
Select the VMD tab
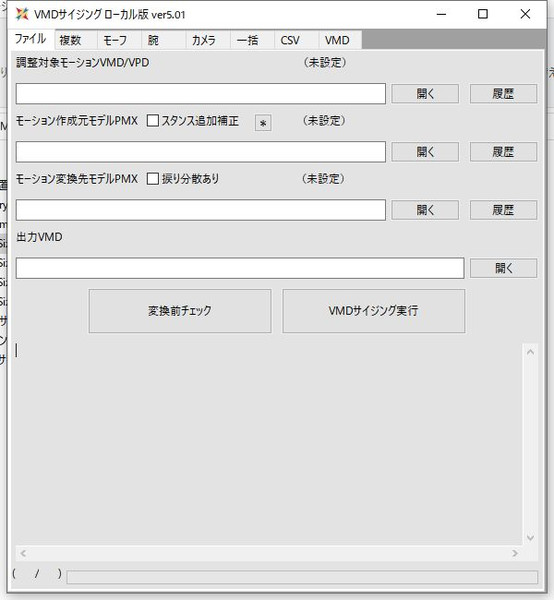click(x=340, y=40)
